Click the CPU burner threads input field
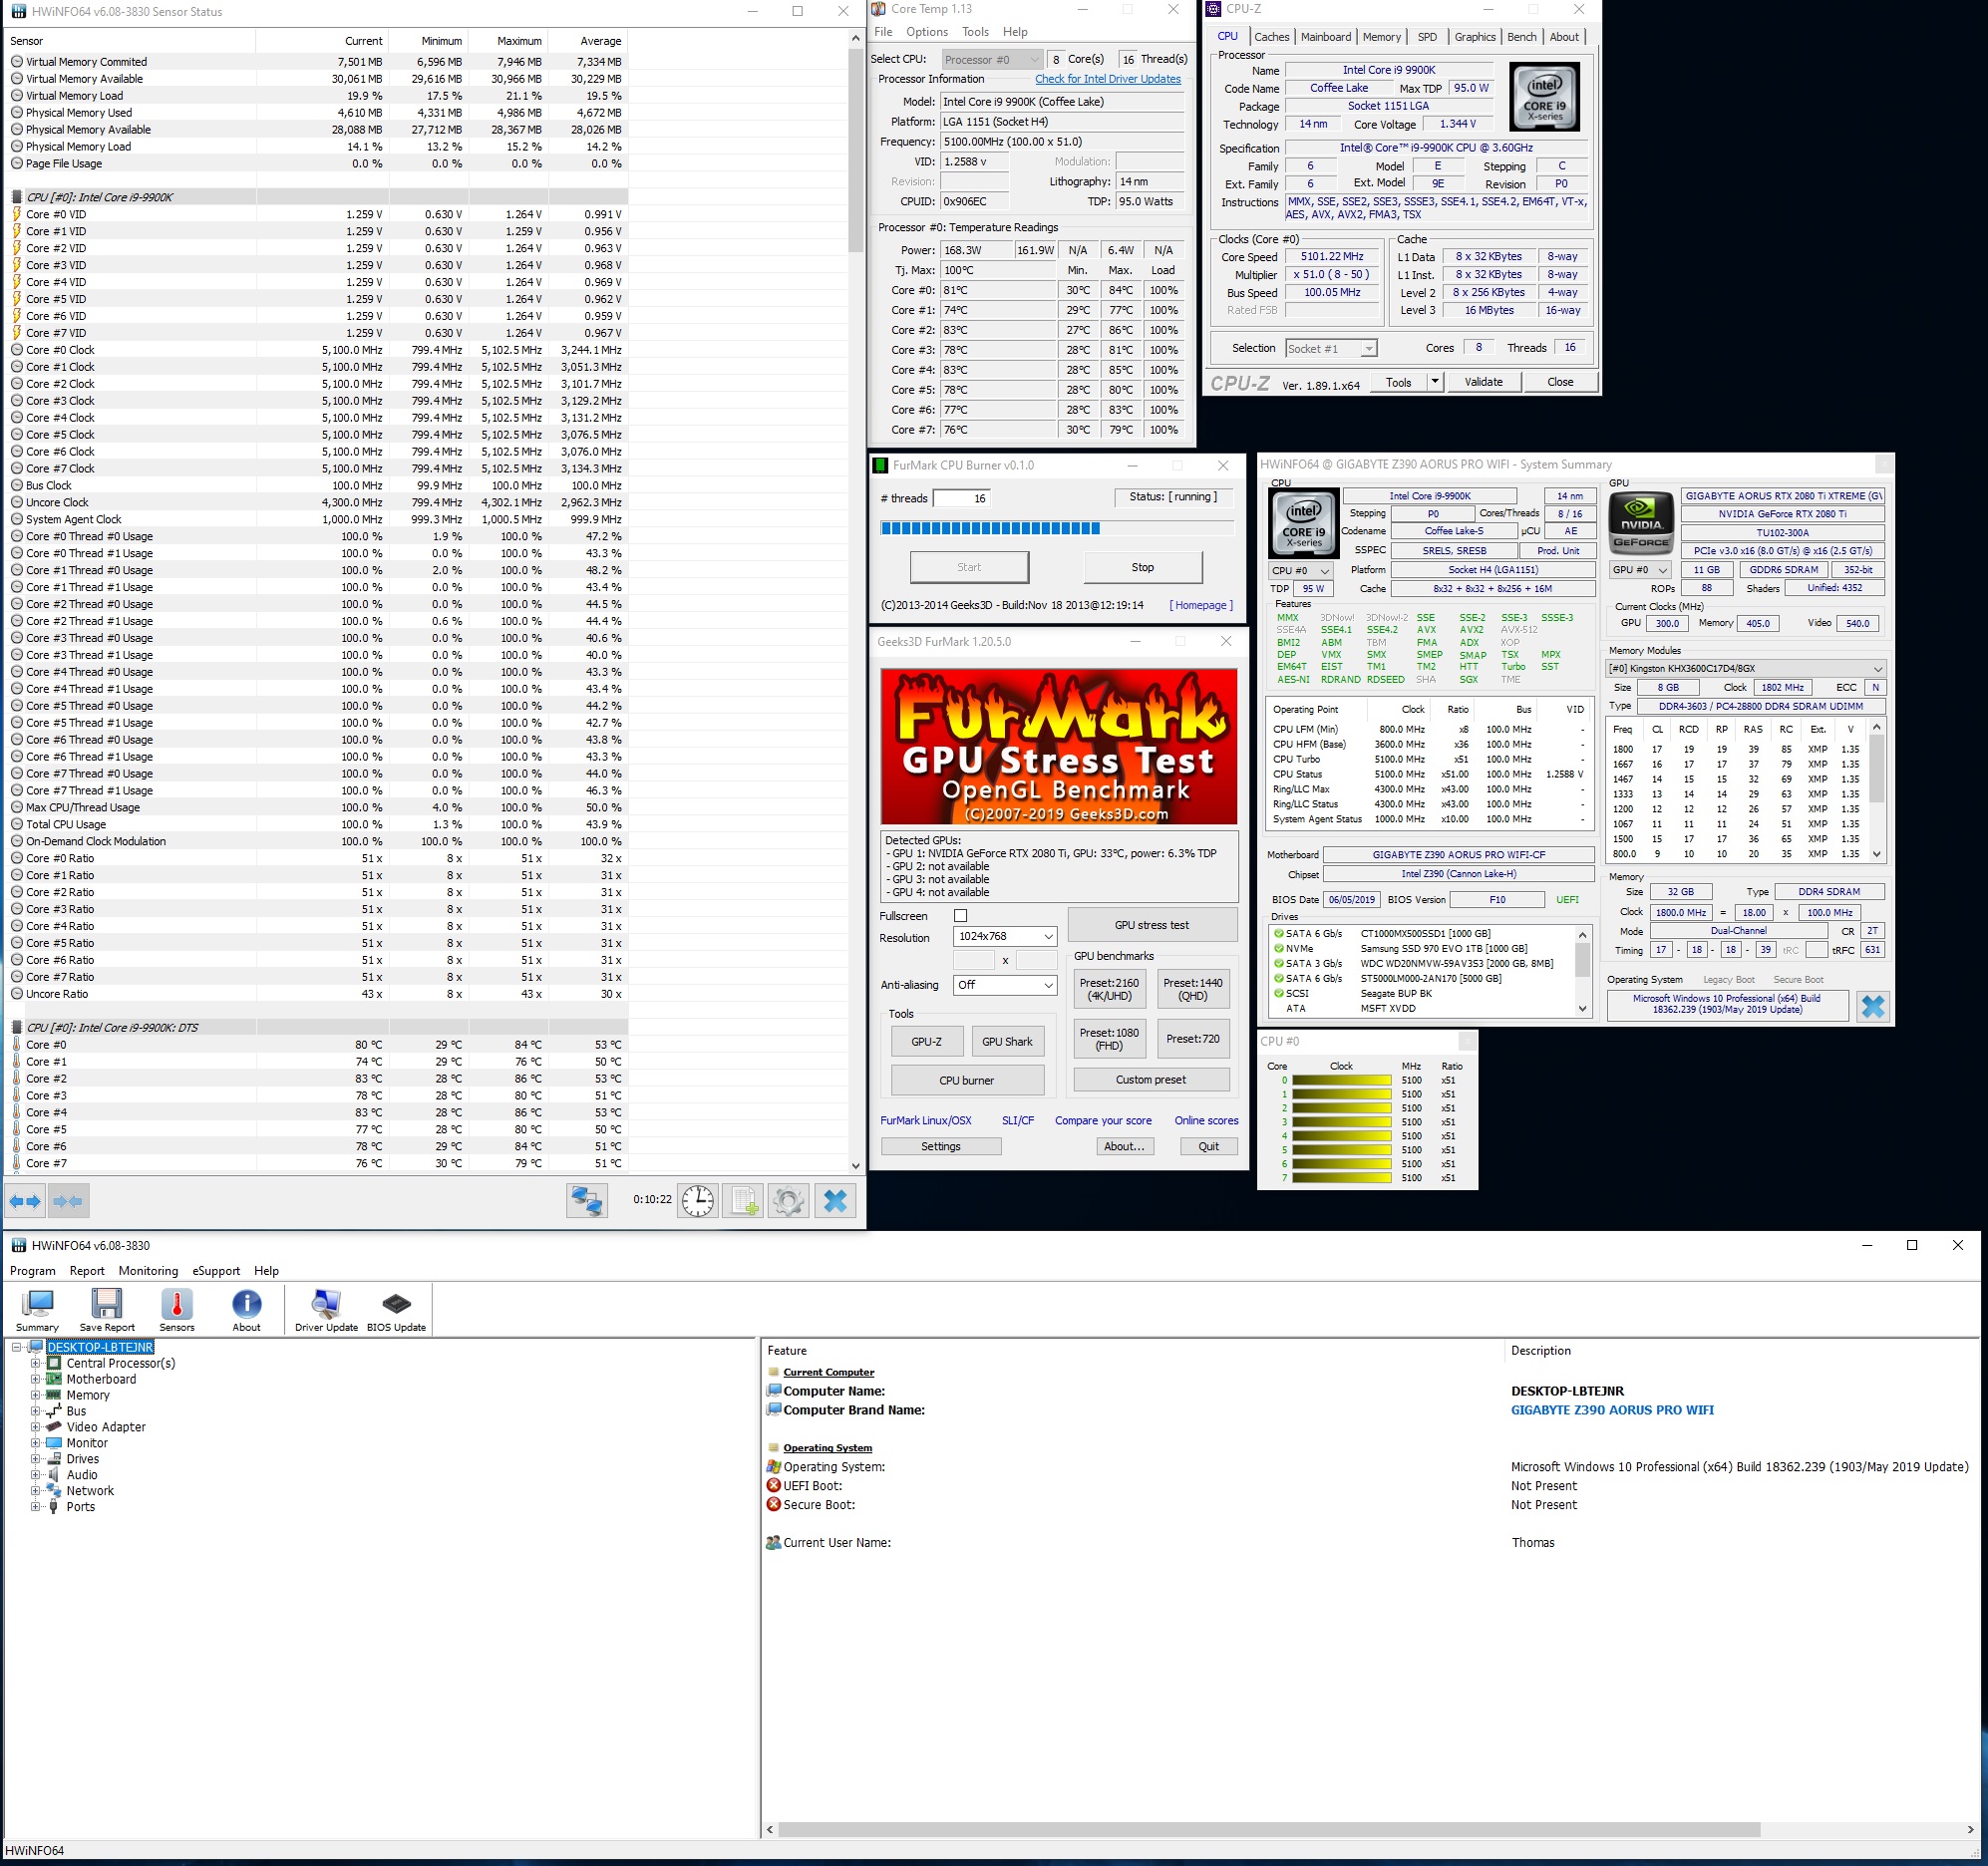Image resolution: width=1988 pixels, height=1866 pixels. point(964,498)
